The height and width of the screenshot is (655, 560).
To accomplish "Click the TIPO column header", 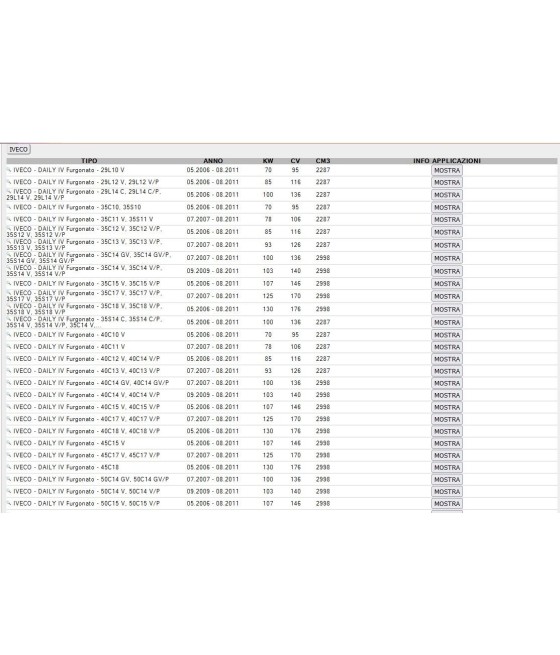I will coord(89,160).
